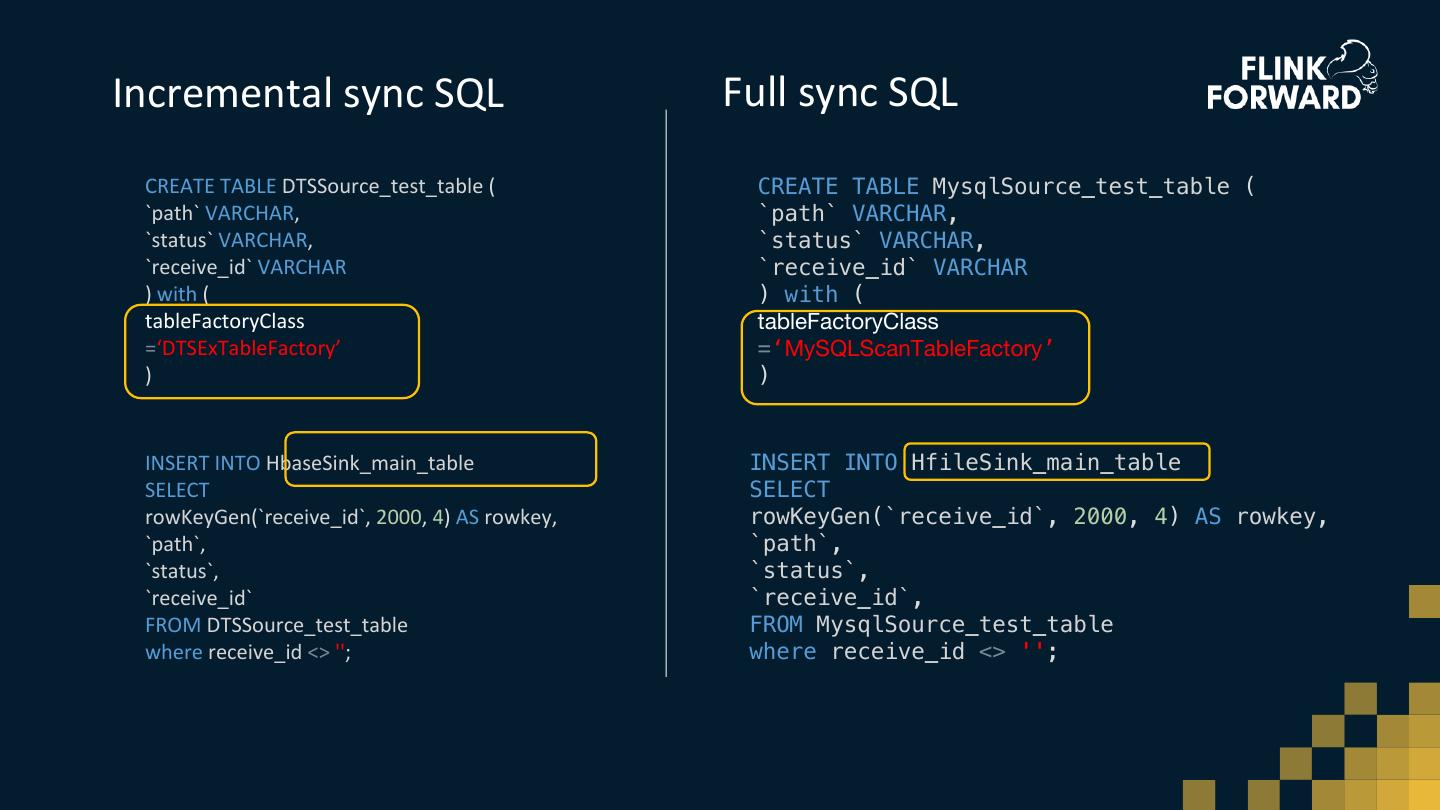Click rowKeyGen line ending 'rowkey,' in full sync SQL
Viewport: 1440px width, 810px height.
point(1039,517)
